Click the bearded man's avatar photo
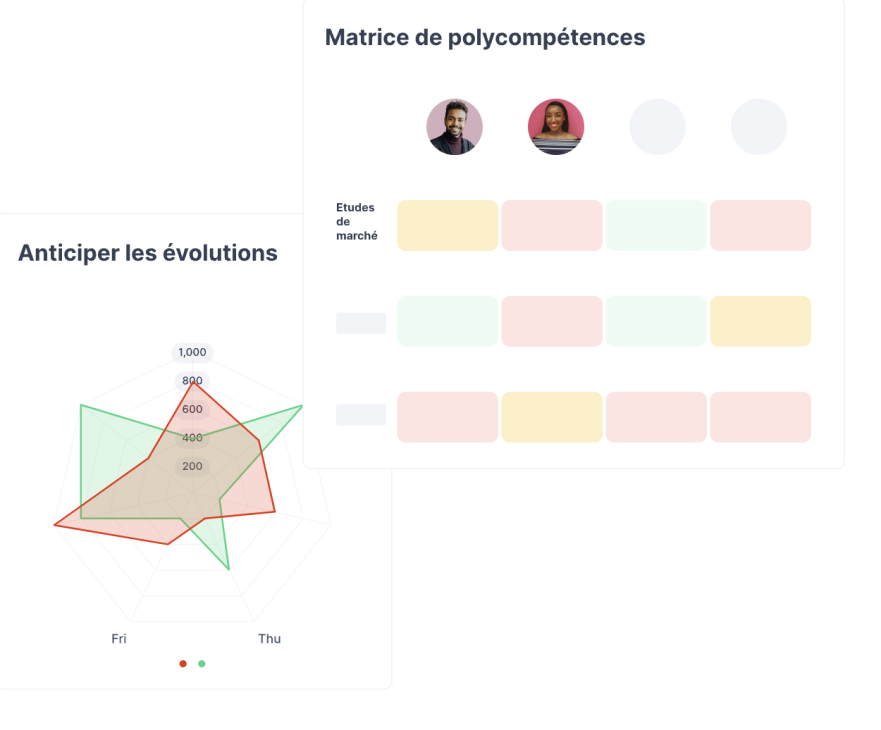 tap(454, 127)
